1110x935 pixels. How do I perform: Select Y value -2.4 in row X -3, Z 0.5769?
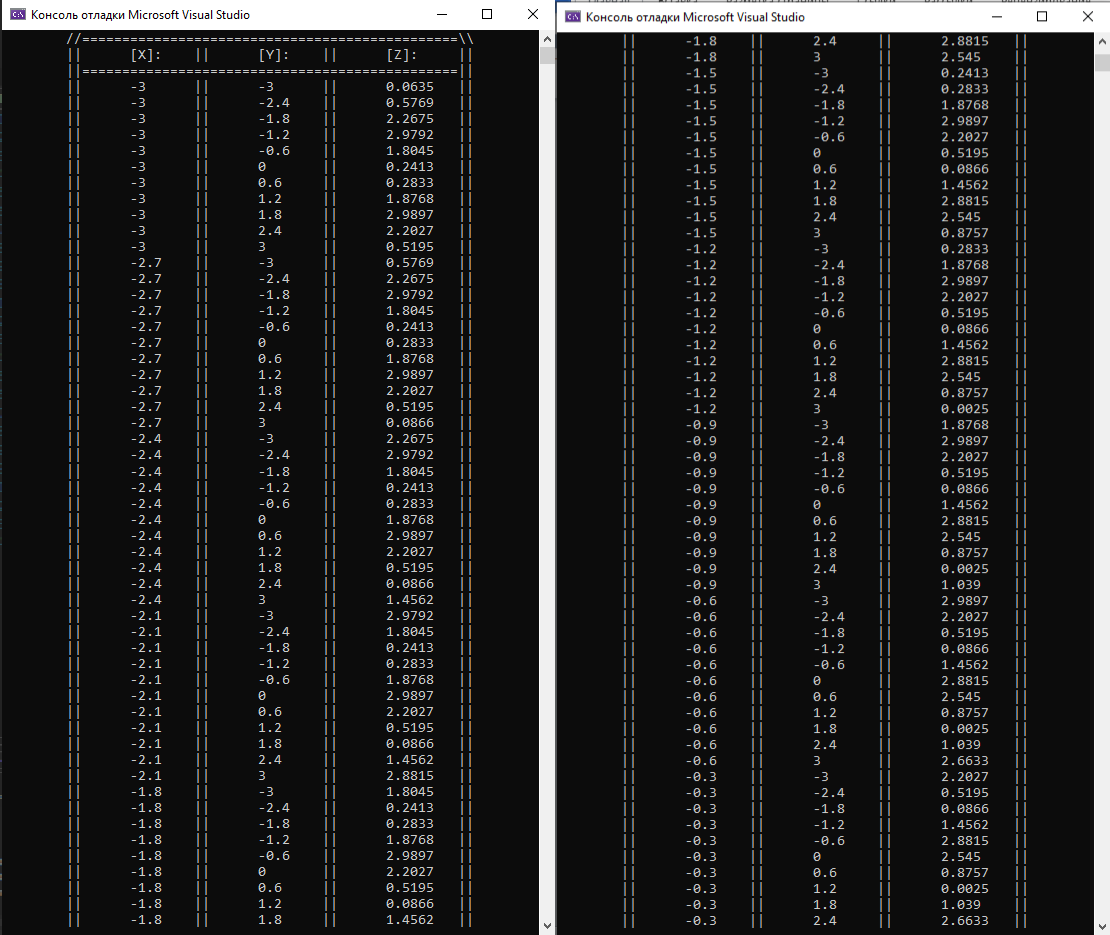point(273,103)
